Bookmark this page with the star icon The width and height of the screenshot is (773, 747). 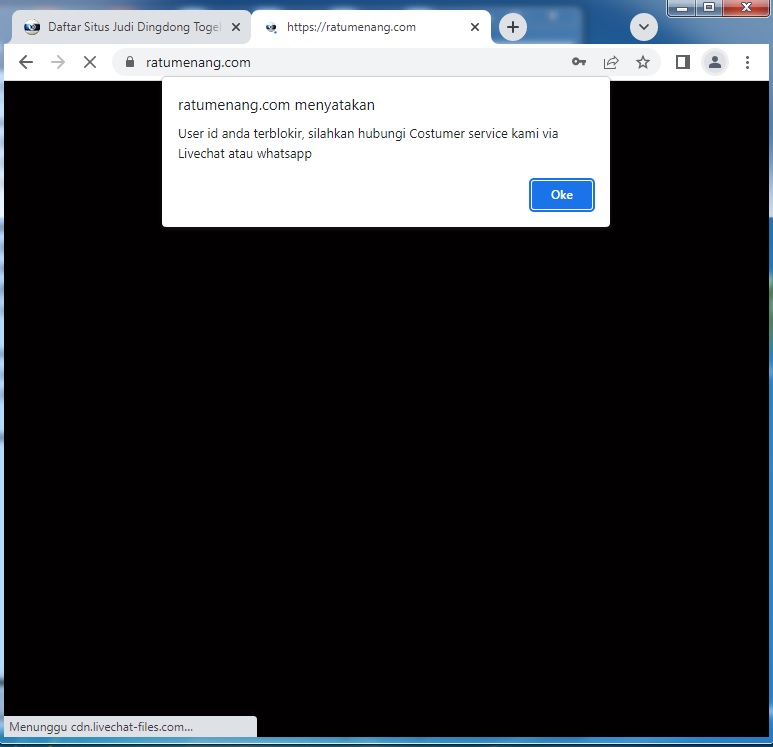643,62
